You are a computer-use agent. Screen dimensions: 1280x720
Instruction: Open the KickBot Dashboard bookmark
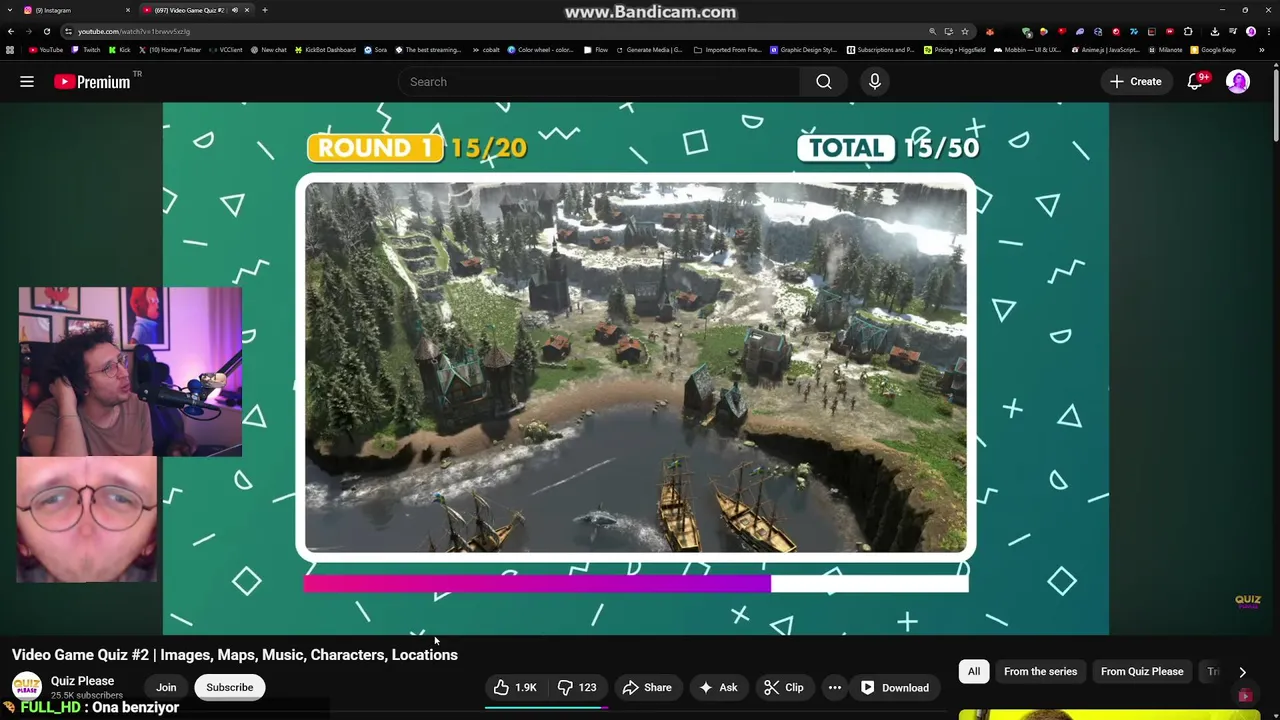click(x=325, y=50)
